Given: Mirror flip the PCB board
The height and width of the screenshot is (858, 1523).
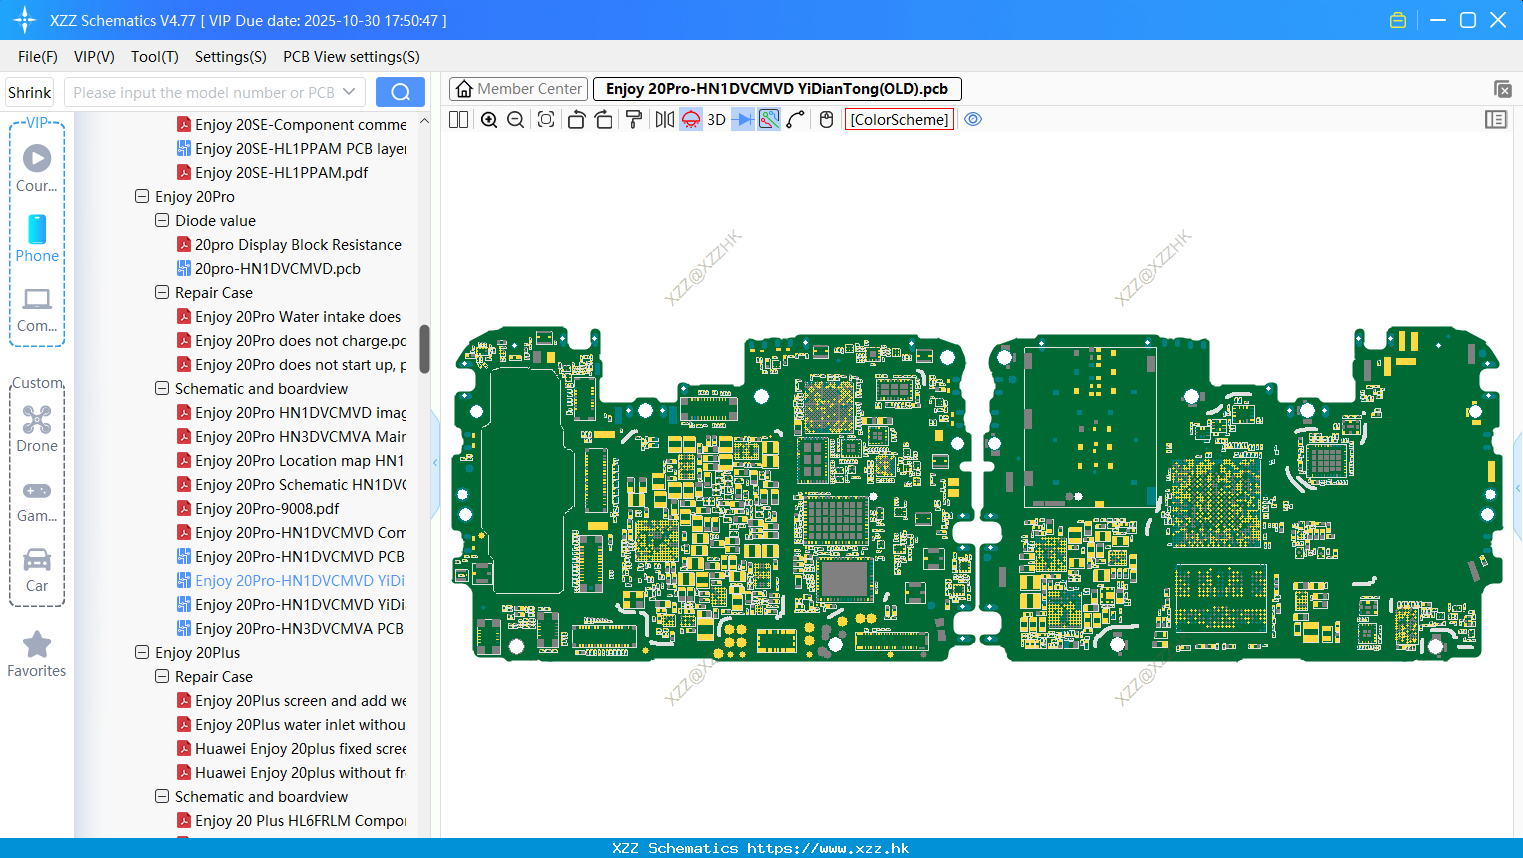Looking at the screenshot, I should click(x=664, y=120).
